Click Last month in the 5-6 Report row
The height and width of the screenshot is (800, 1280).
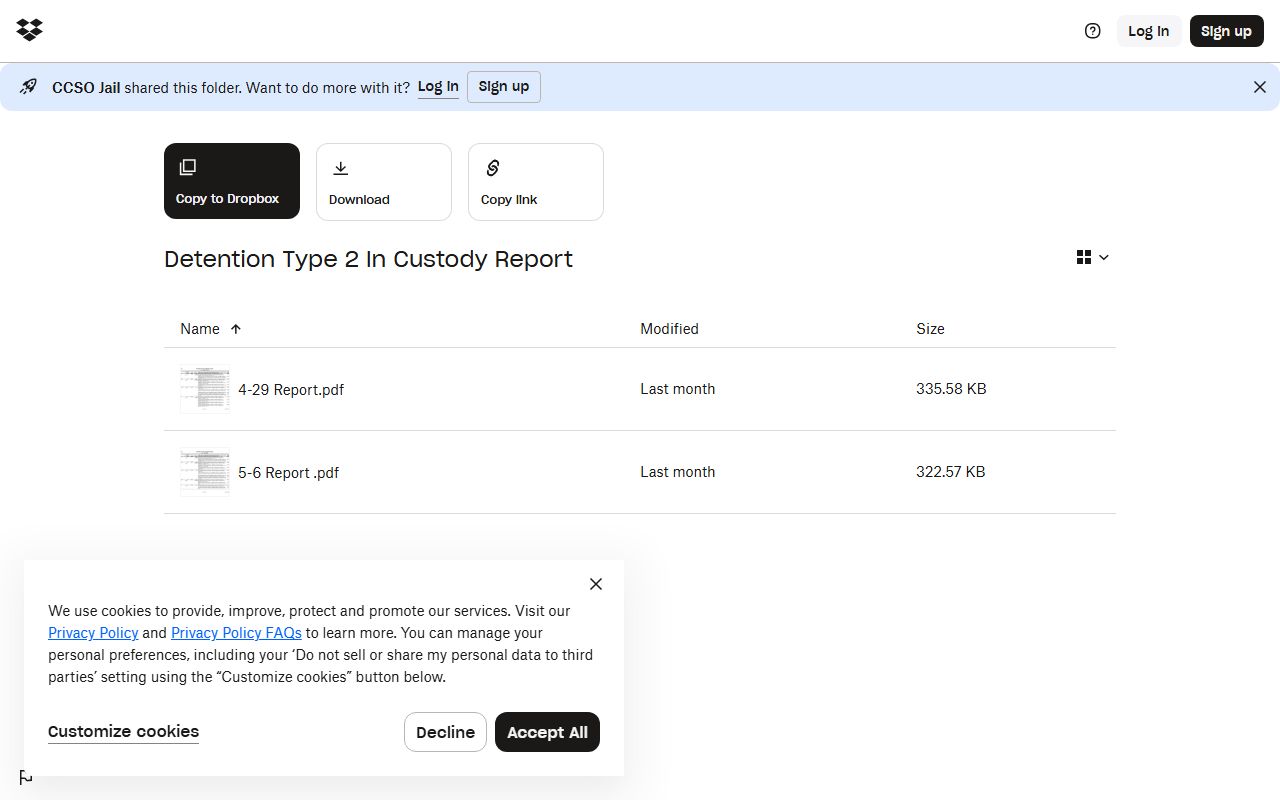tap(678, 472)
